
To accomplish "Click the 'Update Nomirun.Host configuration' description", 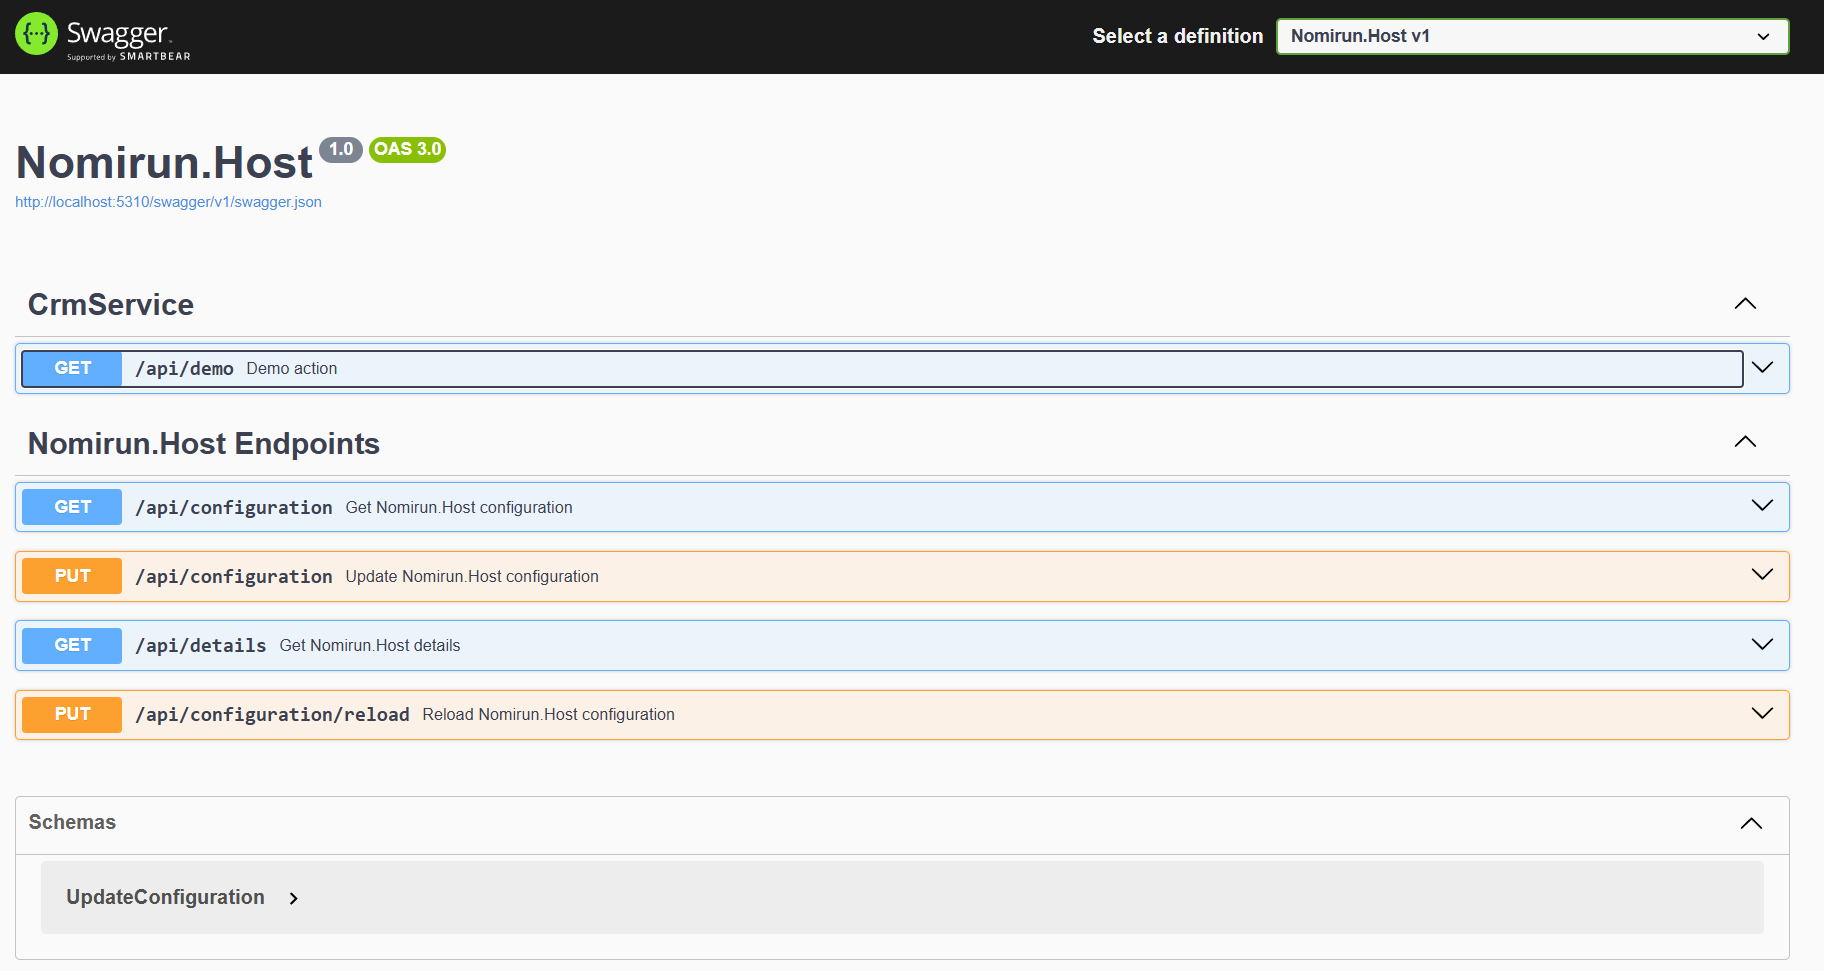I will coord(472,577).
